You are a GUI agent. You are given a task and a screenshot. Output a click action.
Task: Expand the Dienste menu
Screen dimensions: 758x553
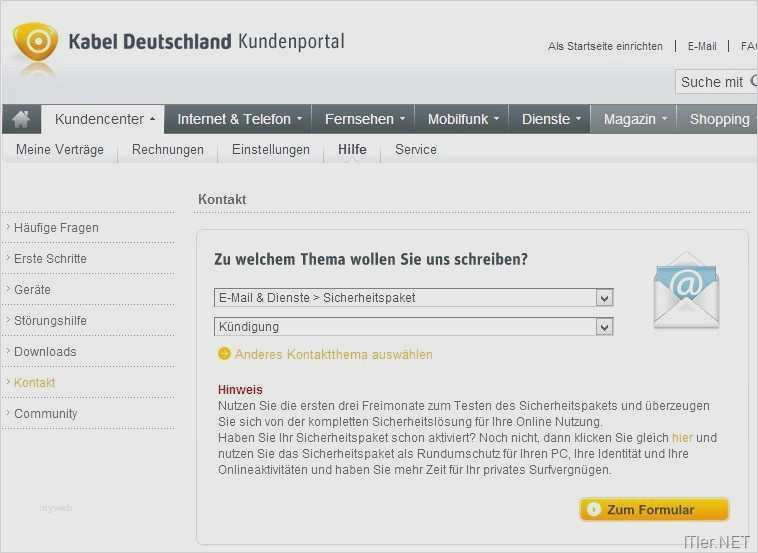tap(550, 119)
